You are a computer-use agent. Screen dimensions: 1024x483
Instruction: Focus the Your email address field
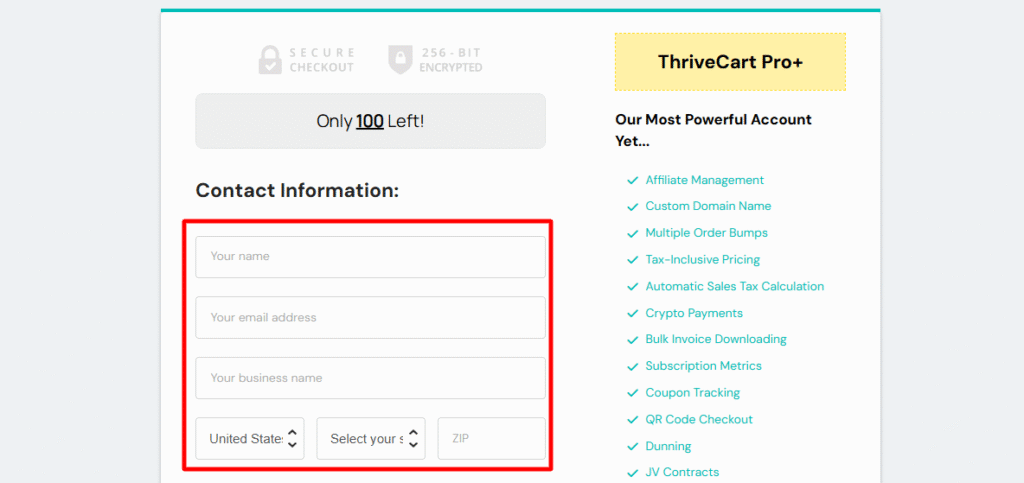(x=370, y=317)
